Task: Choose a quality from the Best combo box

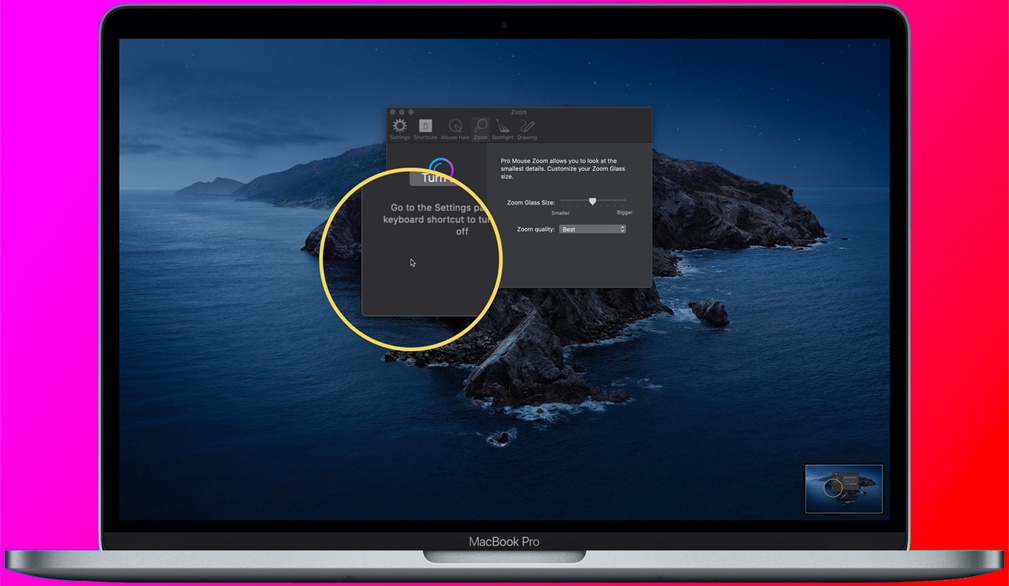Action: [x=592, y=229]
